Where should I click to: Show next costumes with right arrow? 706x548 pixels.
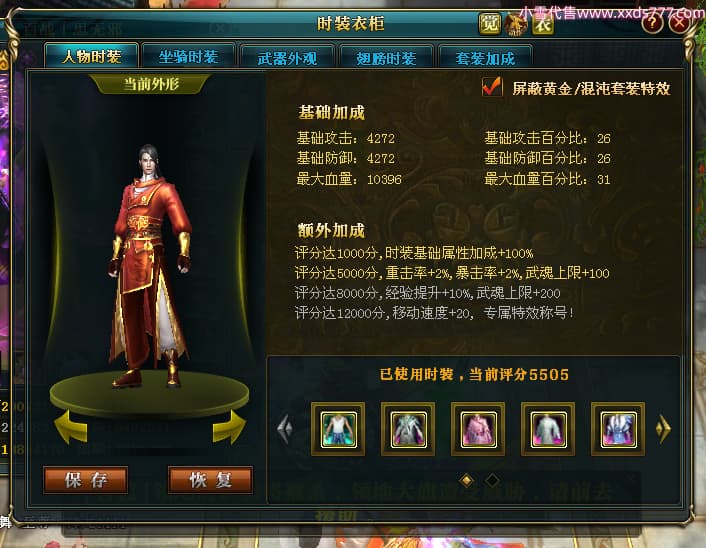click(663, 428)
